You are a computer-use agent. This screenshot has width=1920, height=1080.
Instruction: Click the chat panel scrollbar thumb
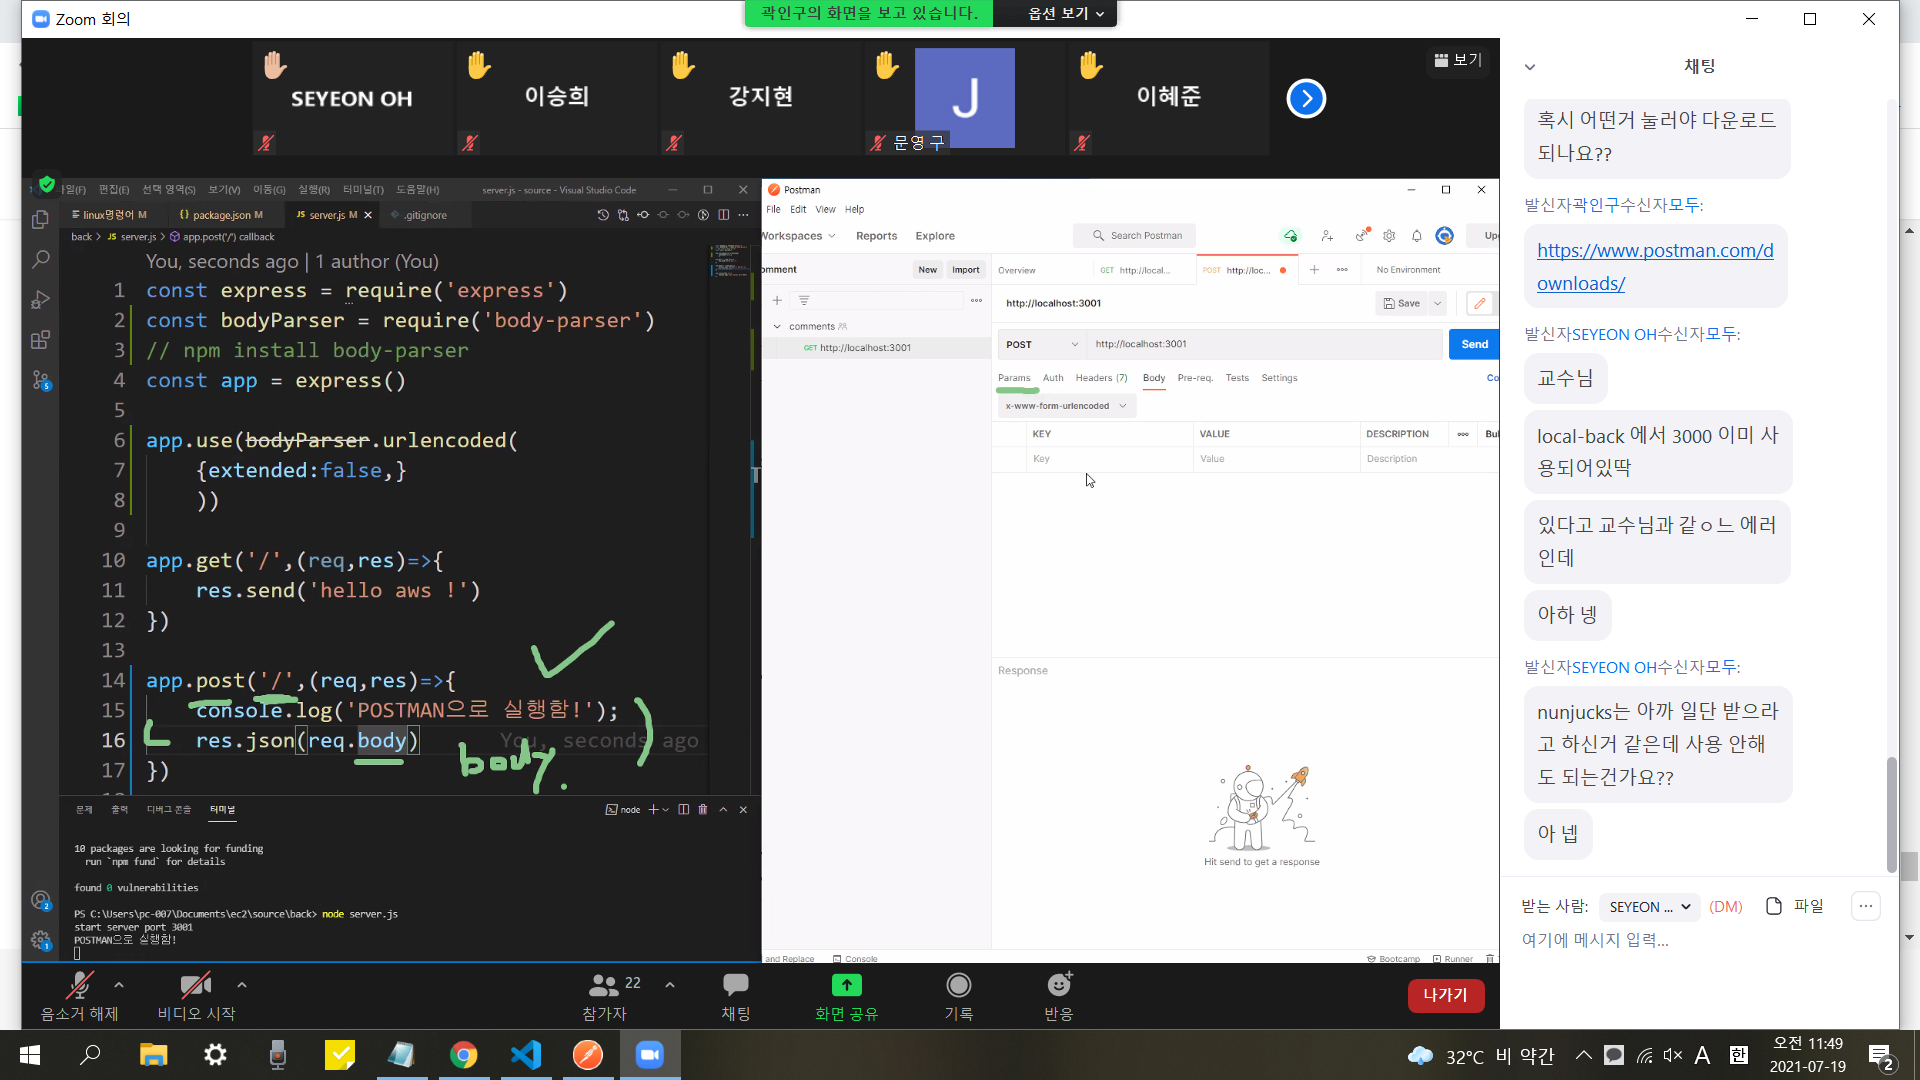1891,815
